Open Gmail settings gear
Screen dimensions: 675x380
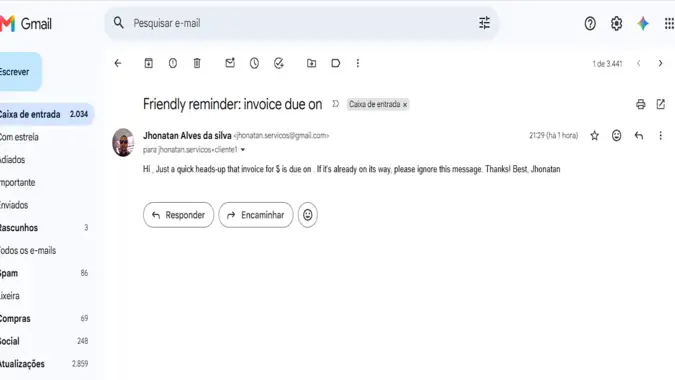[616, 23]
